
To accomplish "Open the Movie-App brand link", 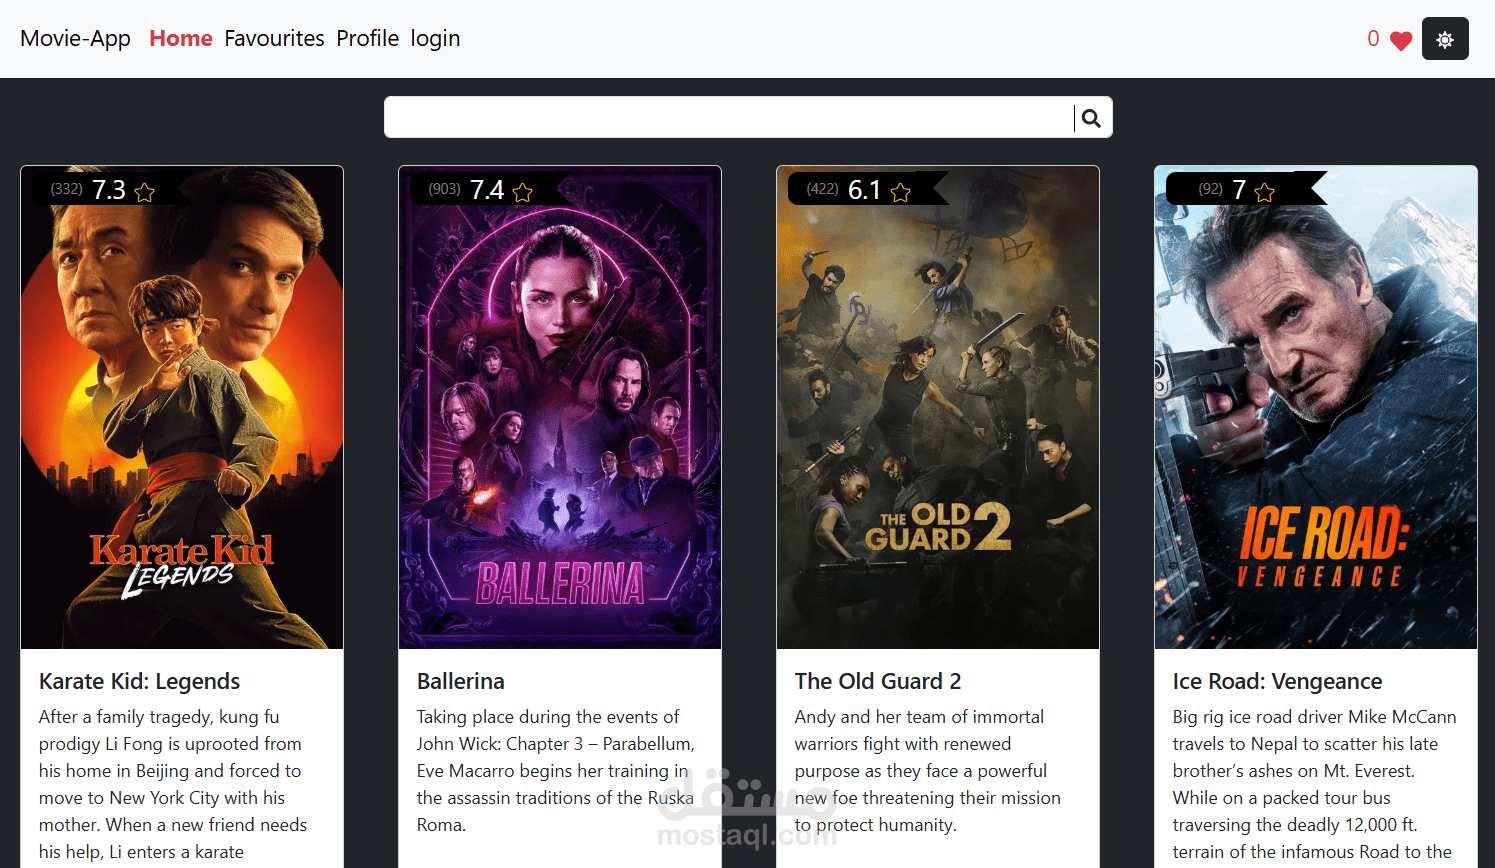I will 76,38.
